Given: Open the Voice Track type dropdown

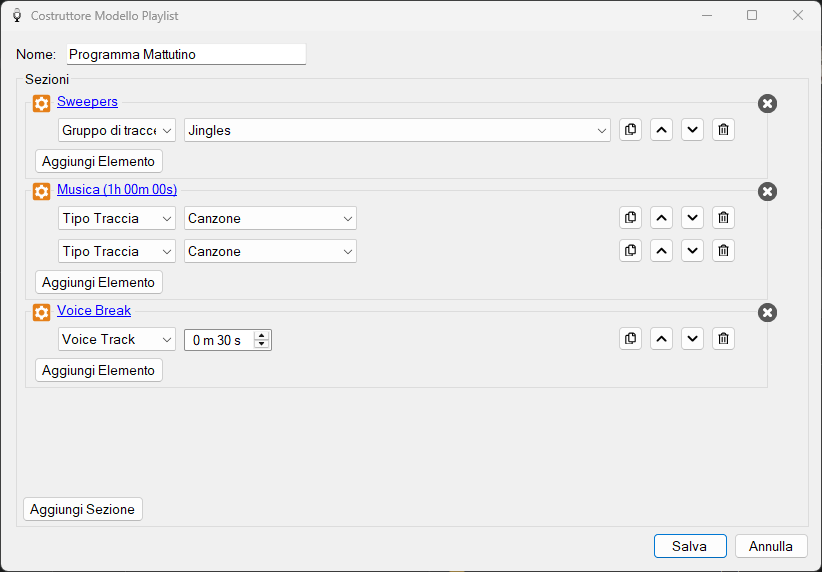Looking at the screenshot, I should tap(116, 339).
